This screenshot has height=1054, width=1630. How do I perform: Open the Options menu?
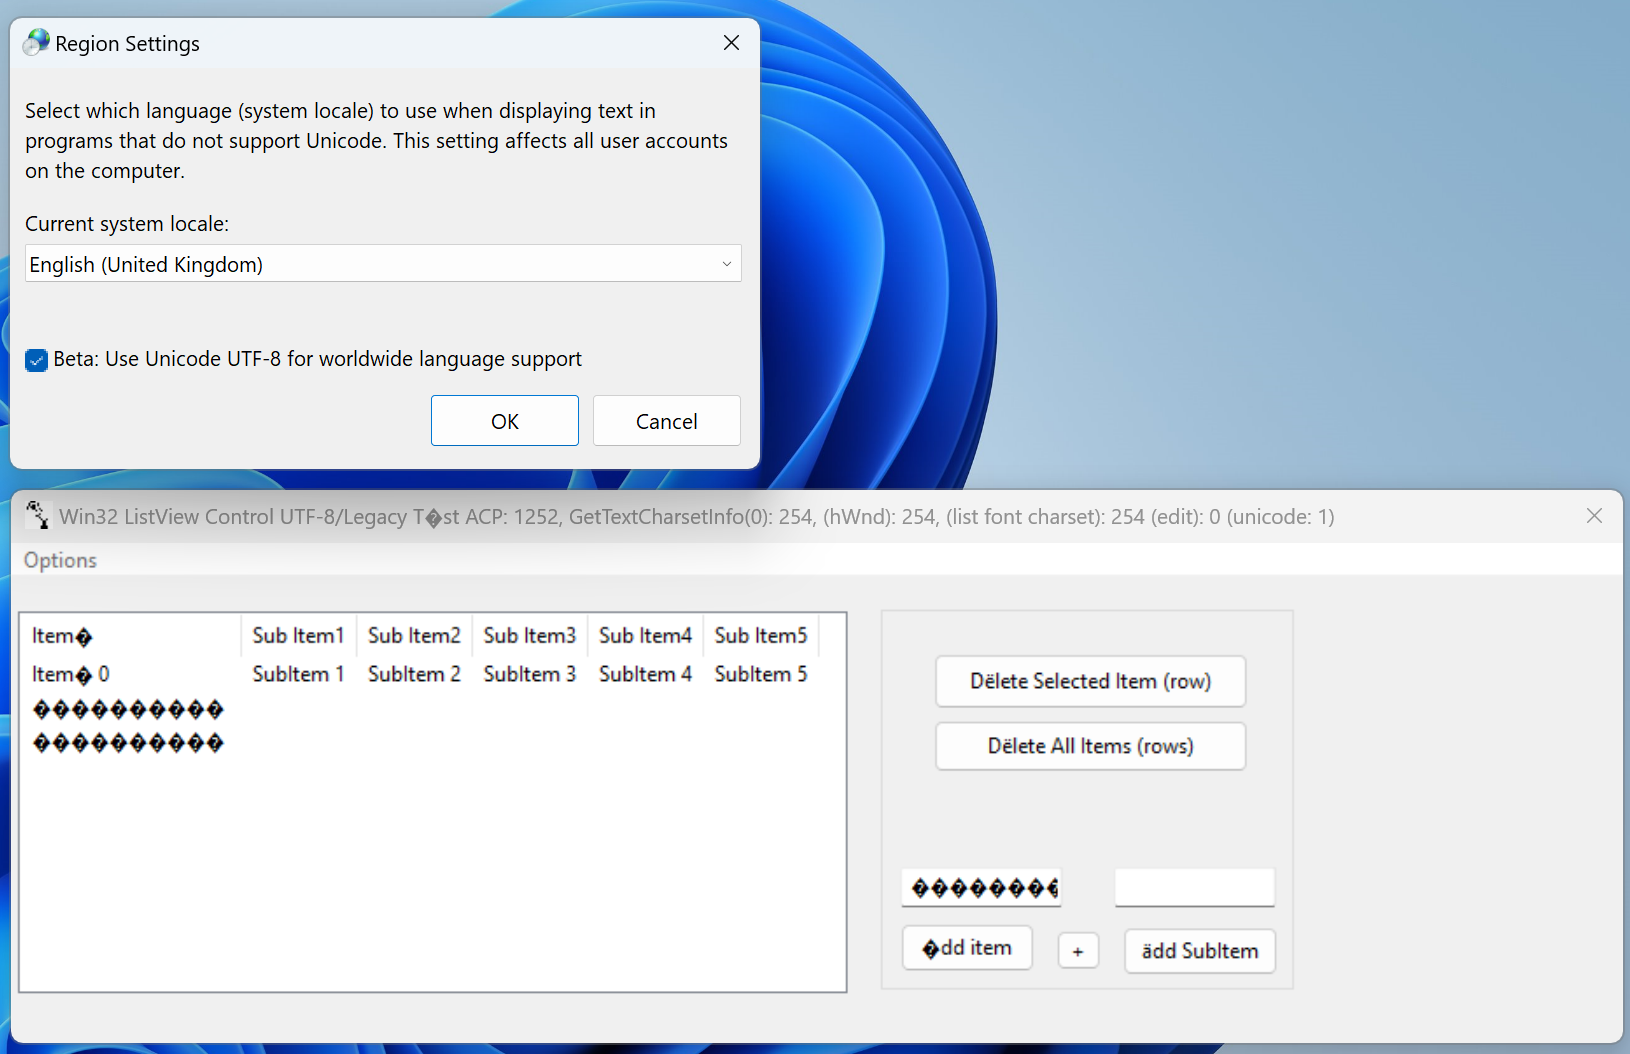pyautogui.click(x=60, y=560)
